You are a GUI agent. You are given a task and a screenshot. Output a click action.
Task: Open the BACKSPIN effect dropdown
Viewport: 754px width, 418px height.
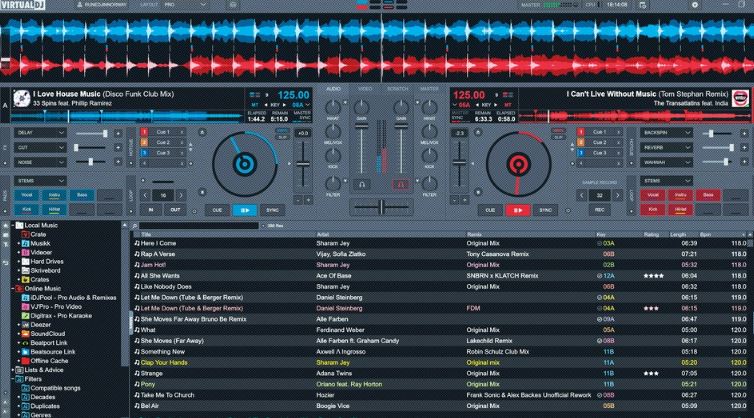tap(666, 132)
